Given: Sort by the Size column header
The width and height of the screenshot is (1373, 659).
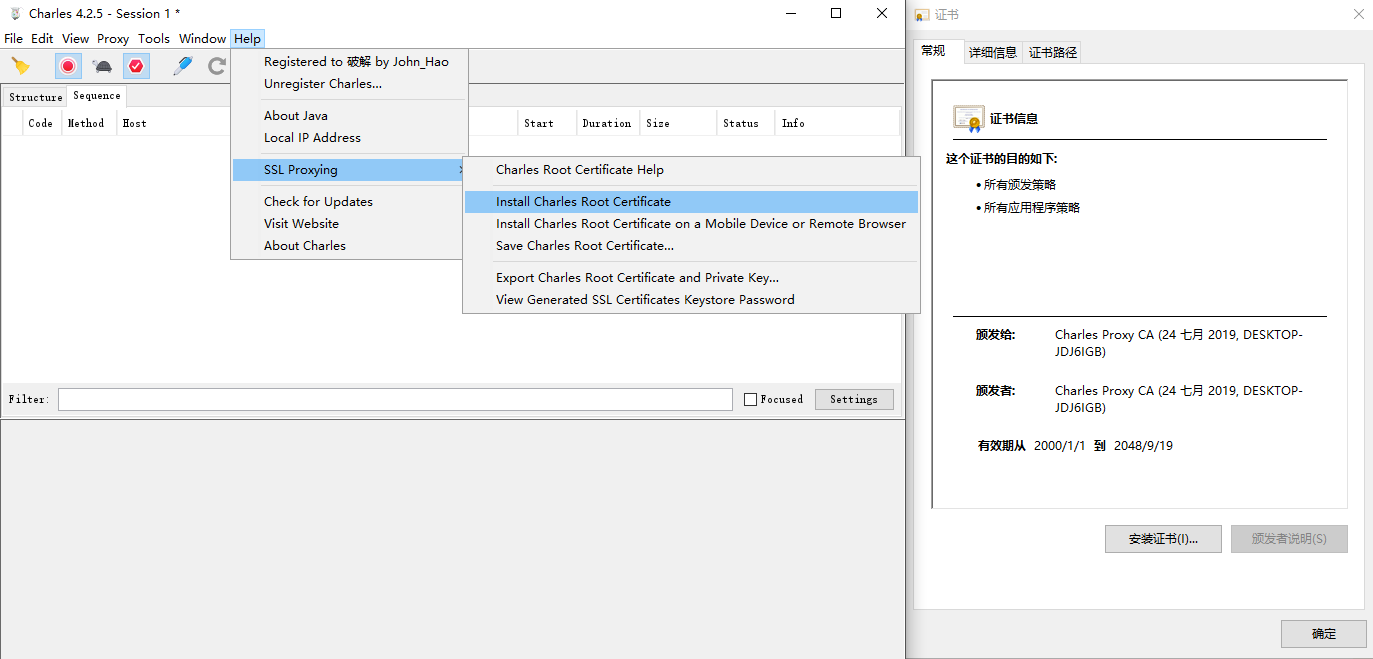Looking at the screenshot, I should click(x=679, y=123).
